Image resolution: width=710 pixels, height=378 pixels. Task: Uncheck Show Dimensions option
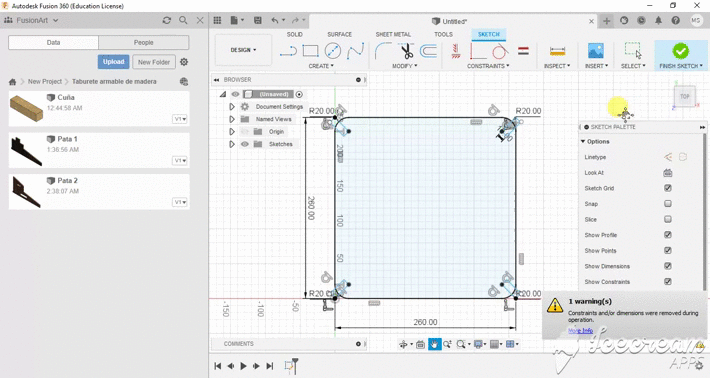tap(667, 266)
